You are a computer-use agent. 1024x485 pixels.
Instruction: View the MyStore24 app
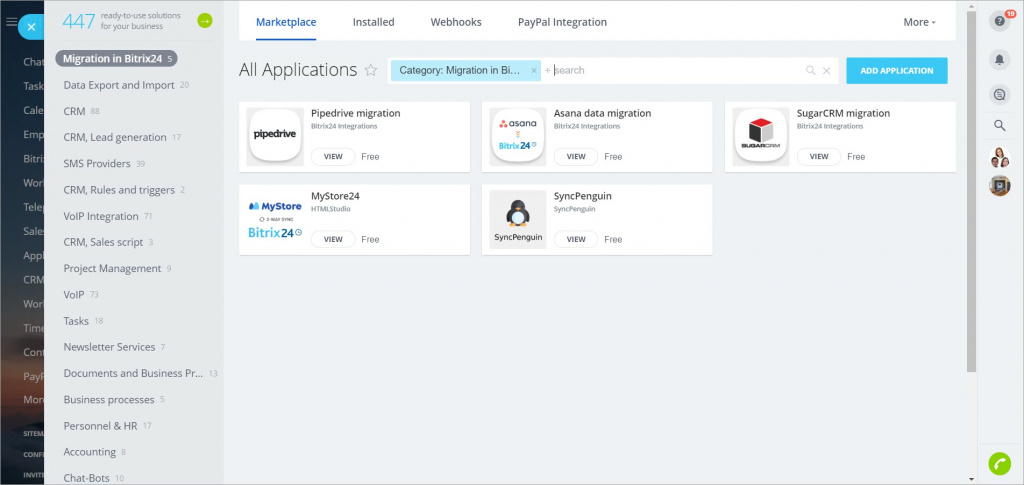pyautogui.click(x=333, y=240)
